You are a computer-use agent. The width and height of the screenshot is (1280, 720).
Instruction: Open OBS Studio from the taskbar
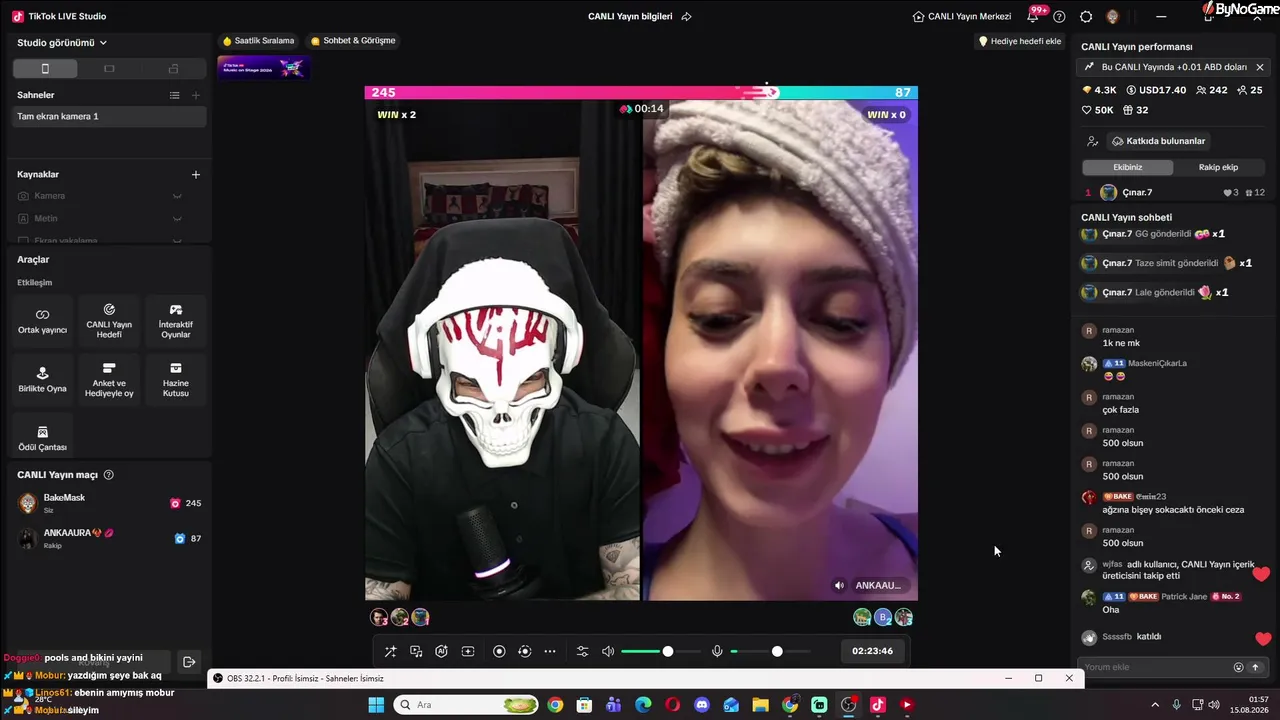[x=849, y=705]
